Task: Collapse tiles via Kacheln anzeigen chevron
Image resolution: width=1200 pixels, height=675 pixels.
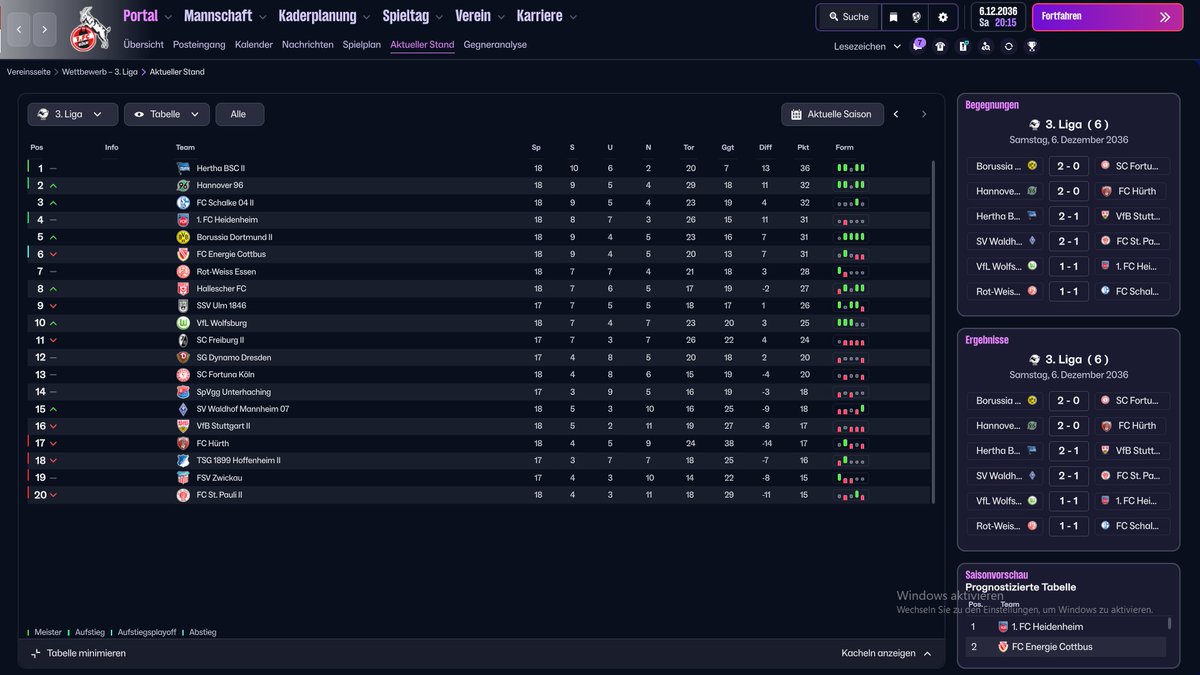Action: pyautogui.click(x=927, y=653)
